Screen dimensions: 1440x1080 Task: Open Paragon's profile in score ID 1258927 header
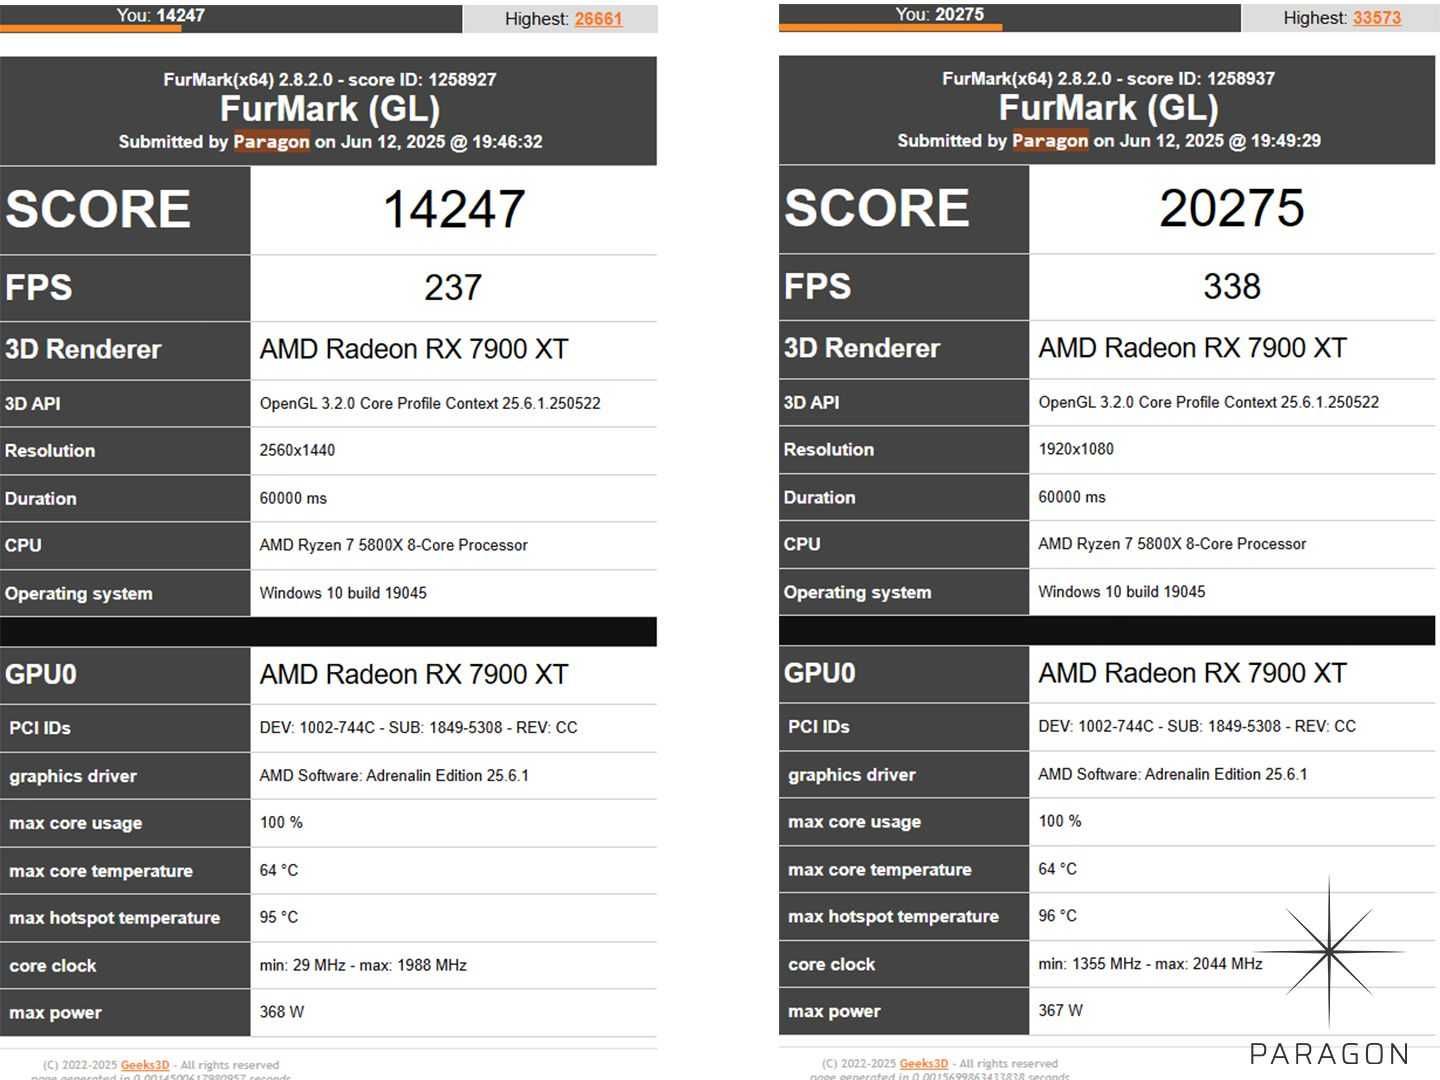click(271, 141)
